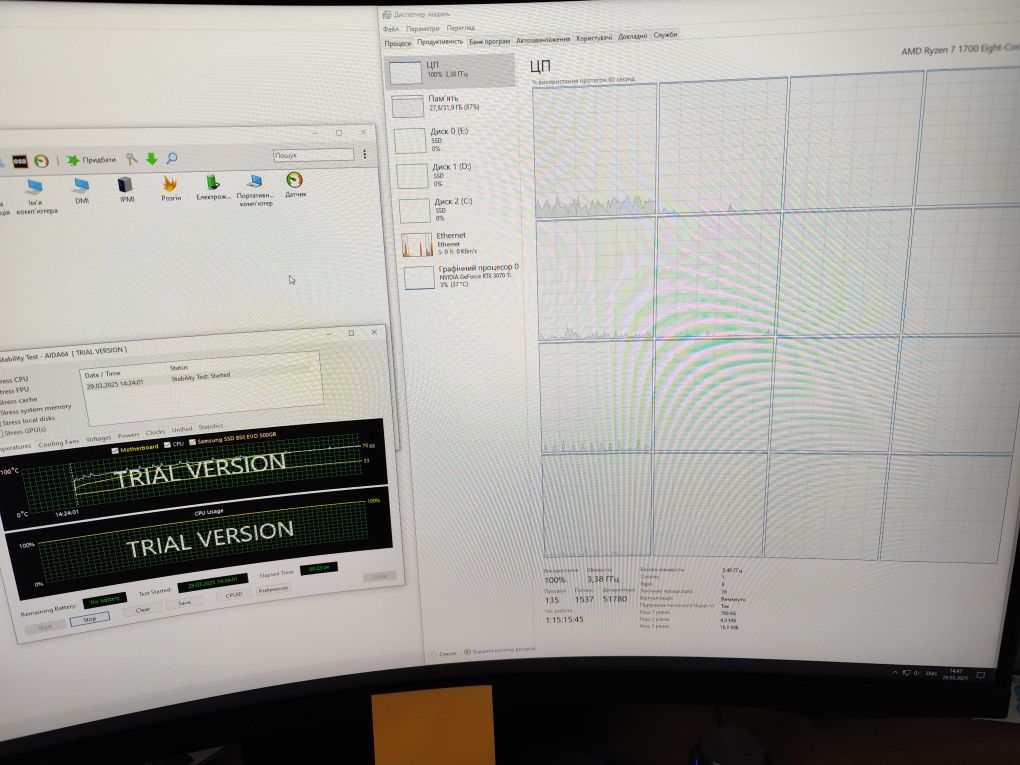1020x765 pixels.
Task: Select Диск 1 (D:) in sidebar
Action: coord(457,175)
